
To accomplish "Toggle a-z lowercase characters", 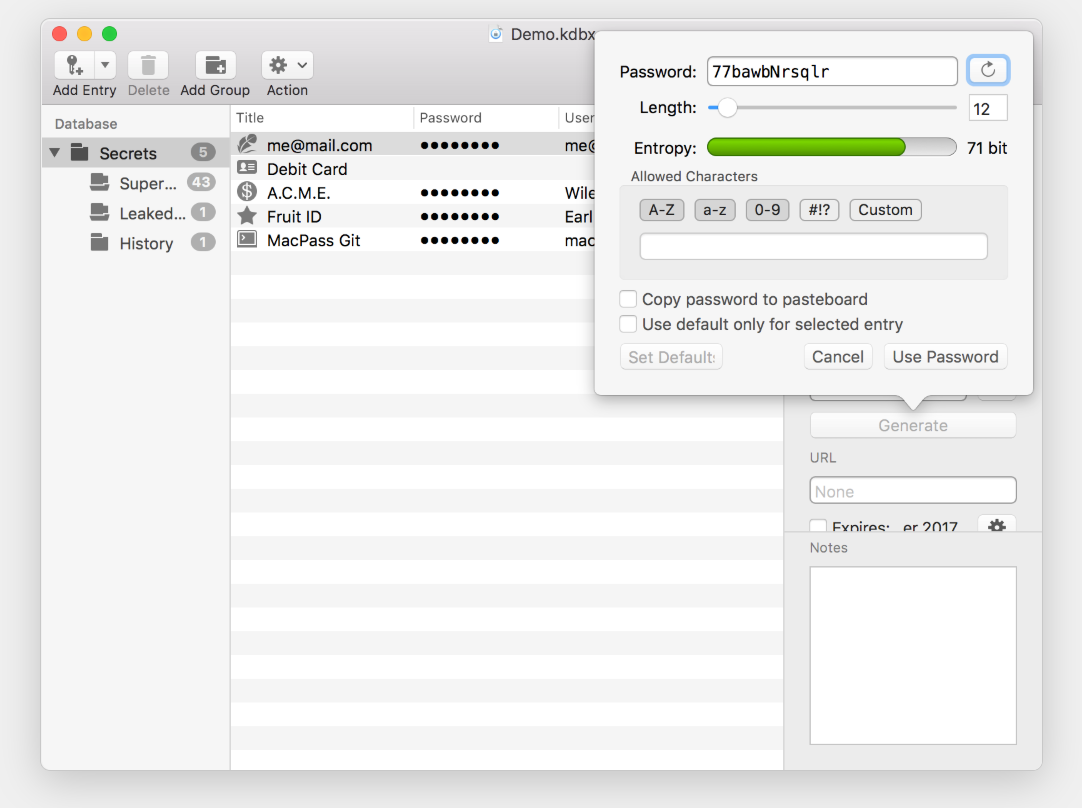I will (x=715, y=210).
